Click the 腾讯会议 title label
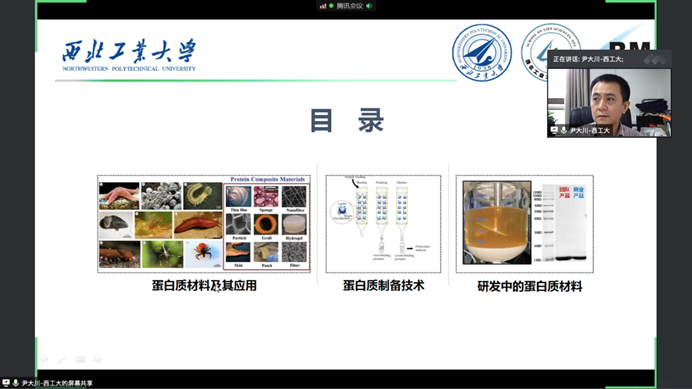Viewport: 692px width, 389px height. click(x=349, y=6)
